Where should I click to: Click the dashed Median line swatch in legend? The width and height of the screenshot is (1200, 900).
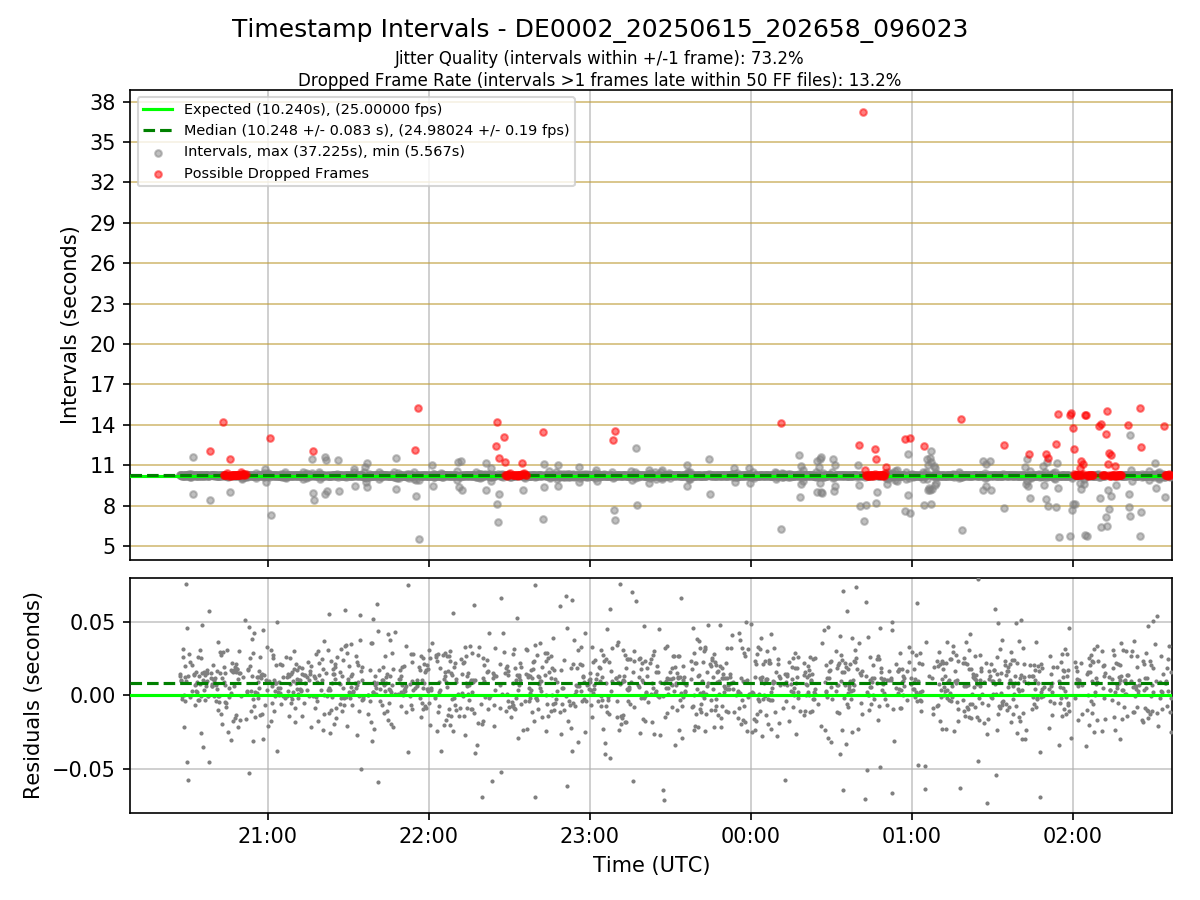click(158, 130)
